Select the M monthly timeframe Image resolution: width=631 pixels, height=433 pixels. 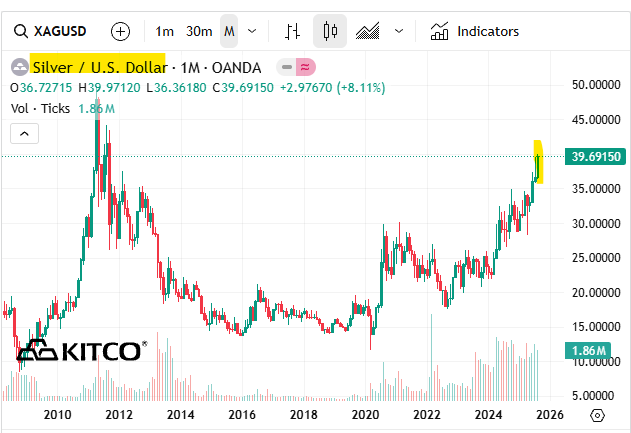coord(229,31)
